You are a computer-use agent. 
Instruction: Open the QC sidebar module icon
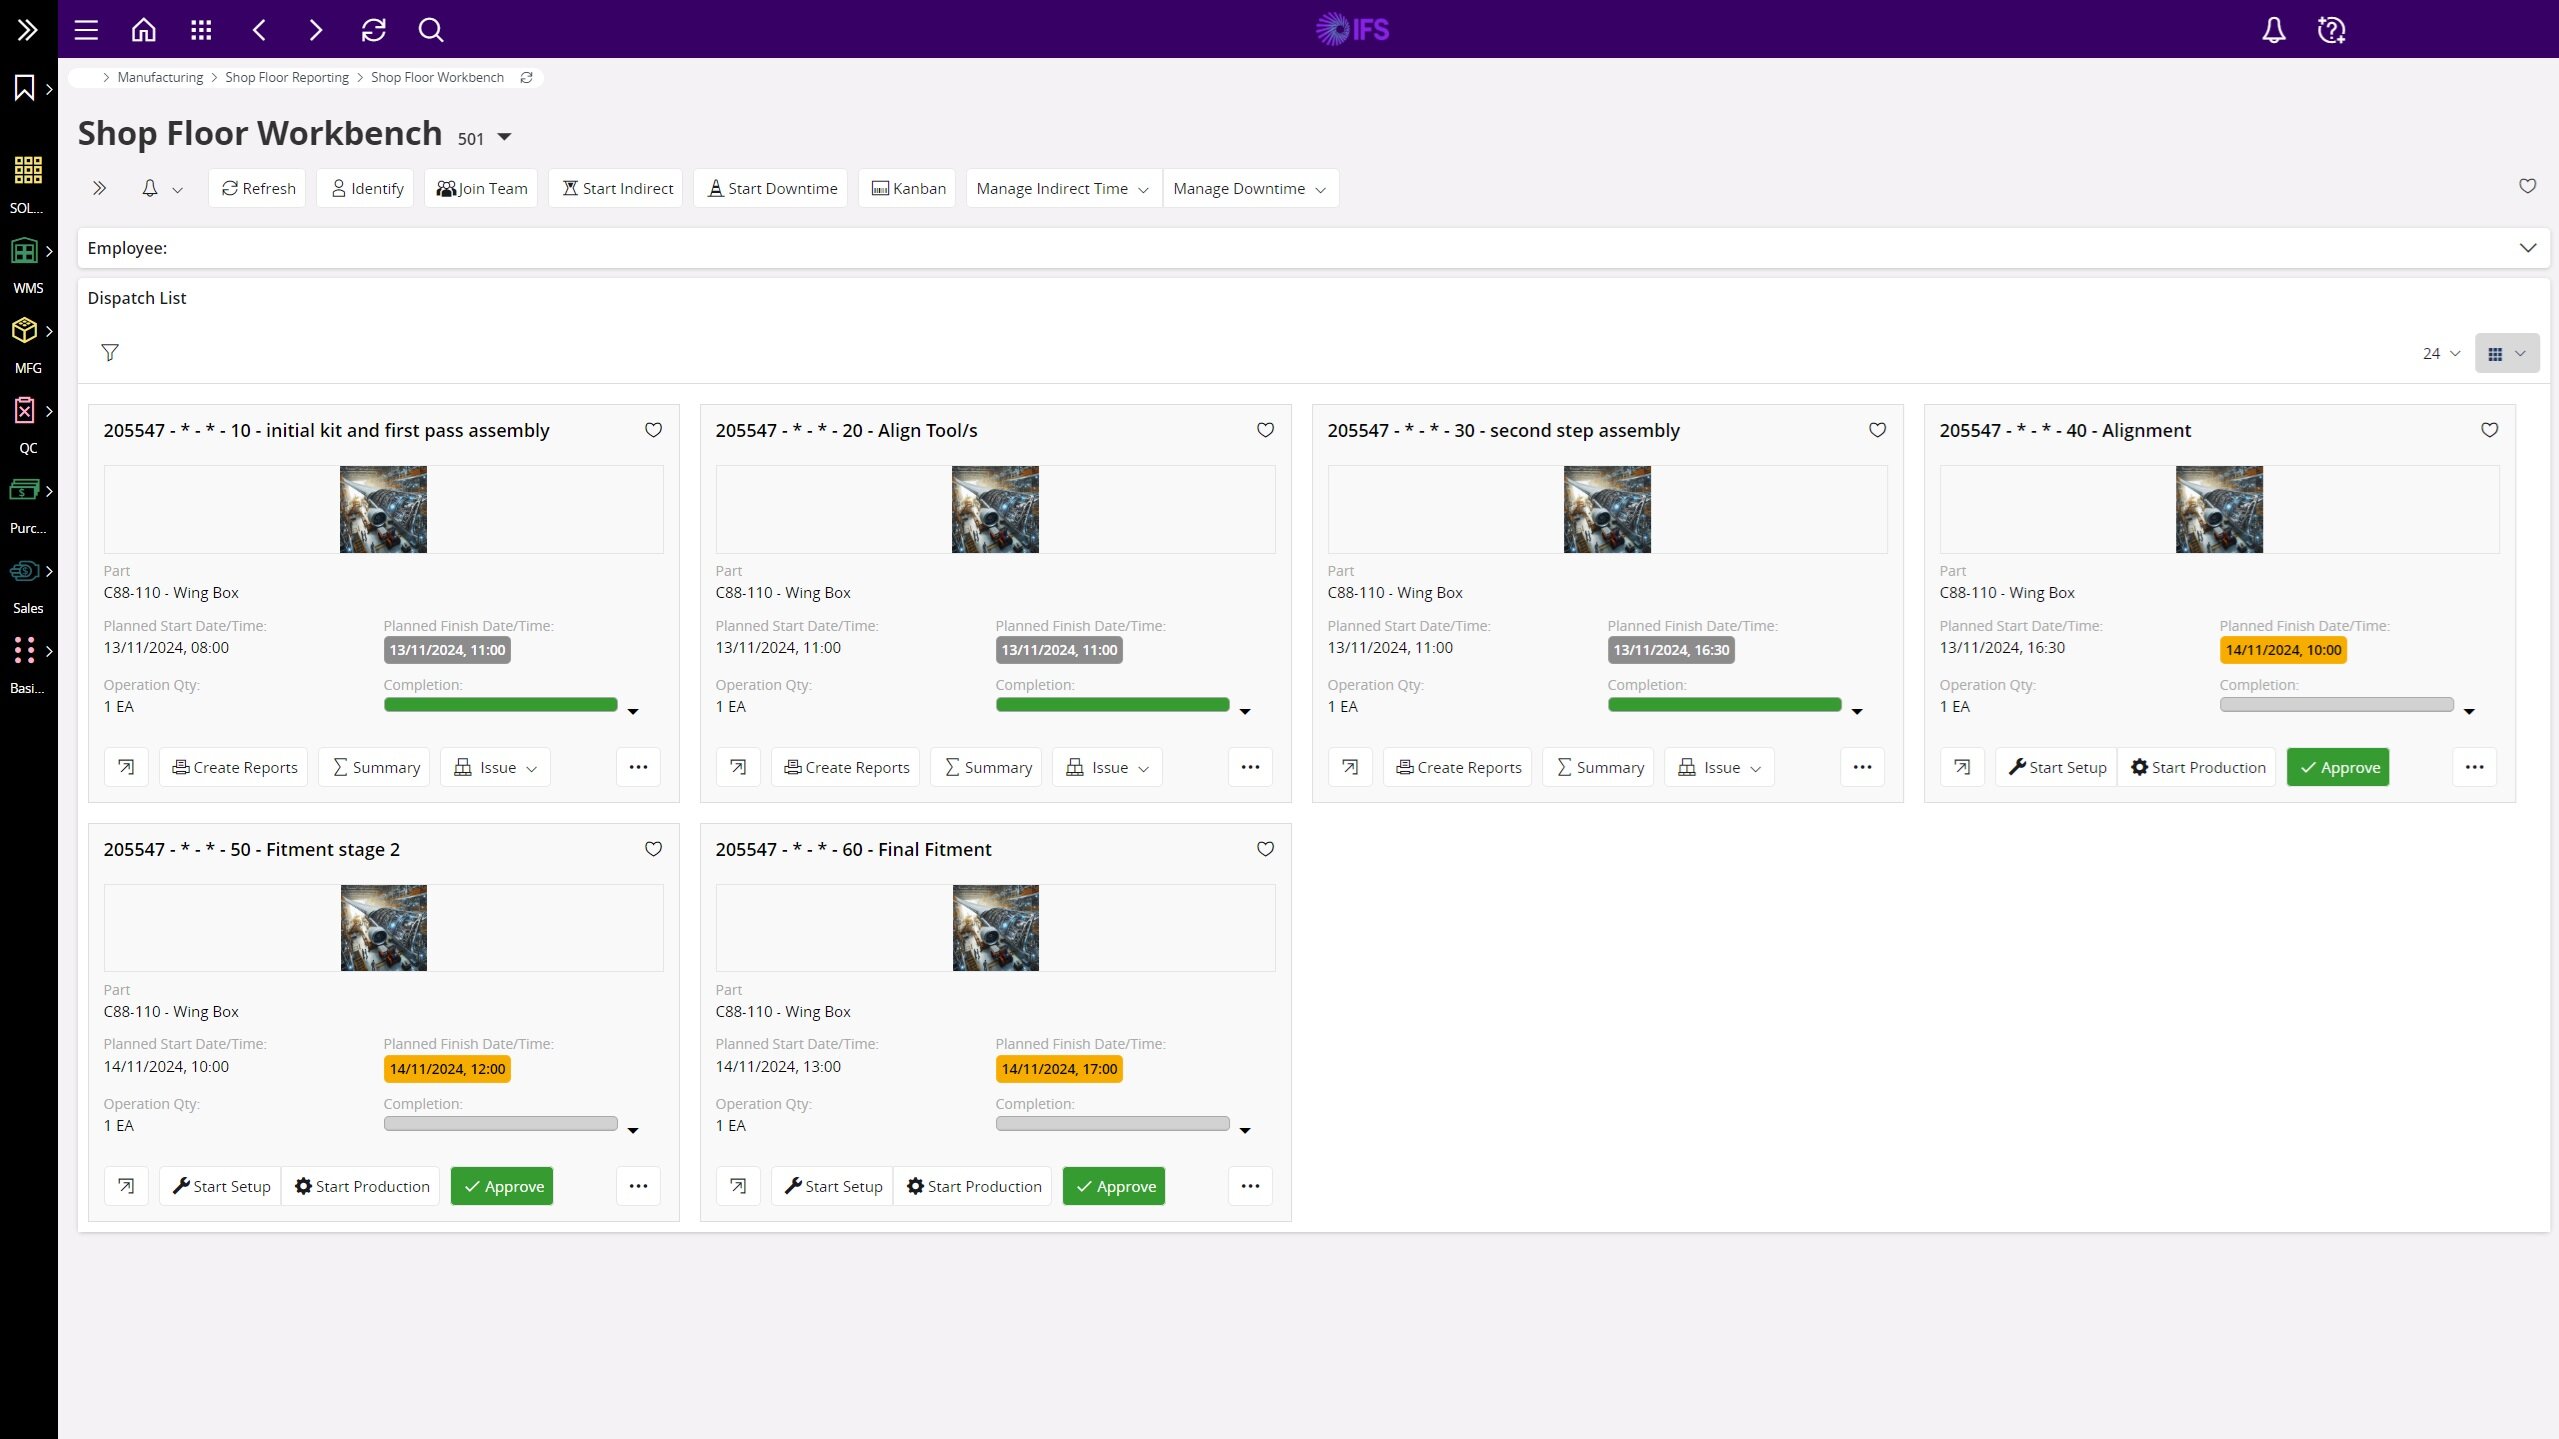point(25,411)
